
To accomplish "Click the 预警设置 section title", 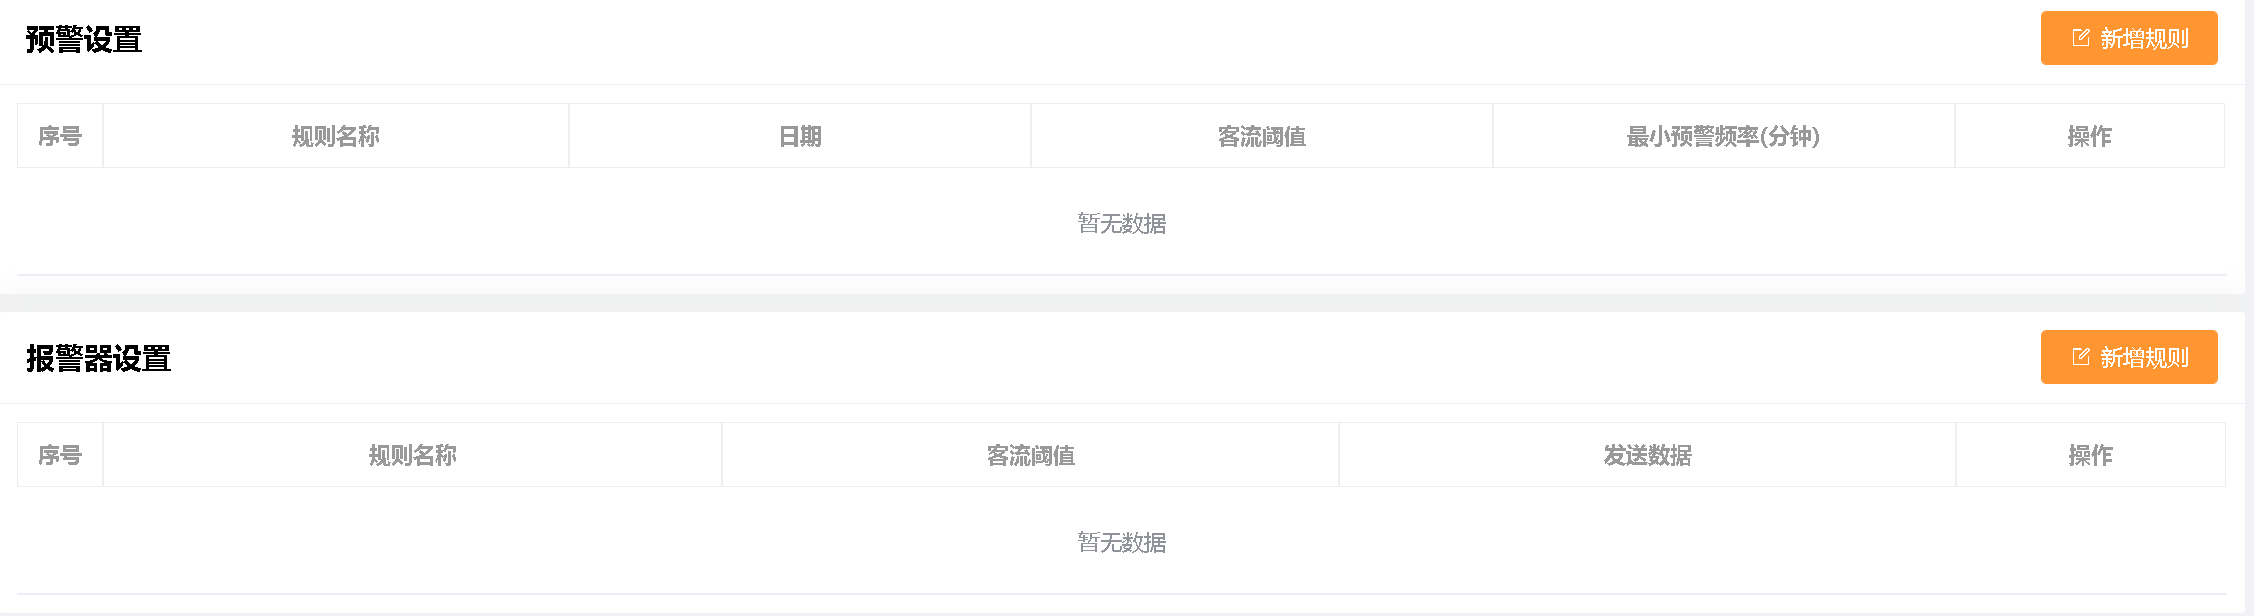I will [84, 40].
